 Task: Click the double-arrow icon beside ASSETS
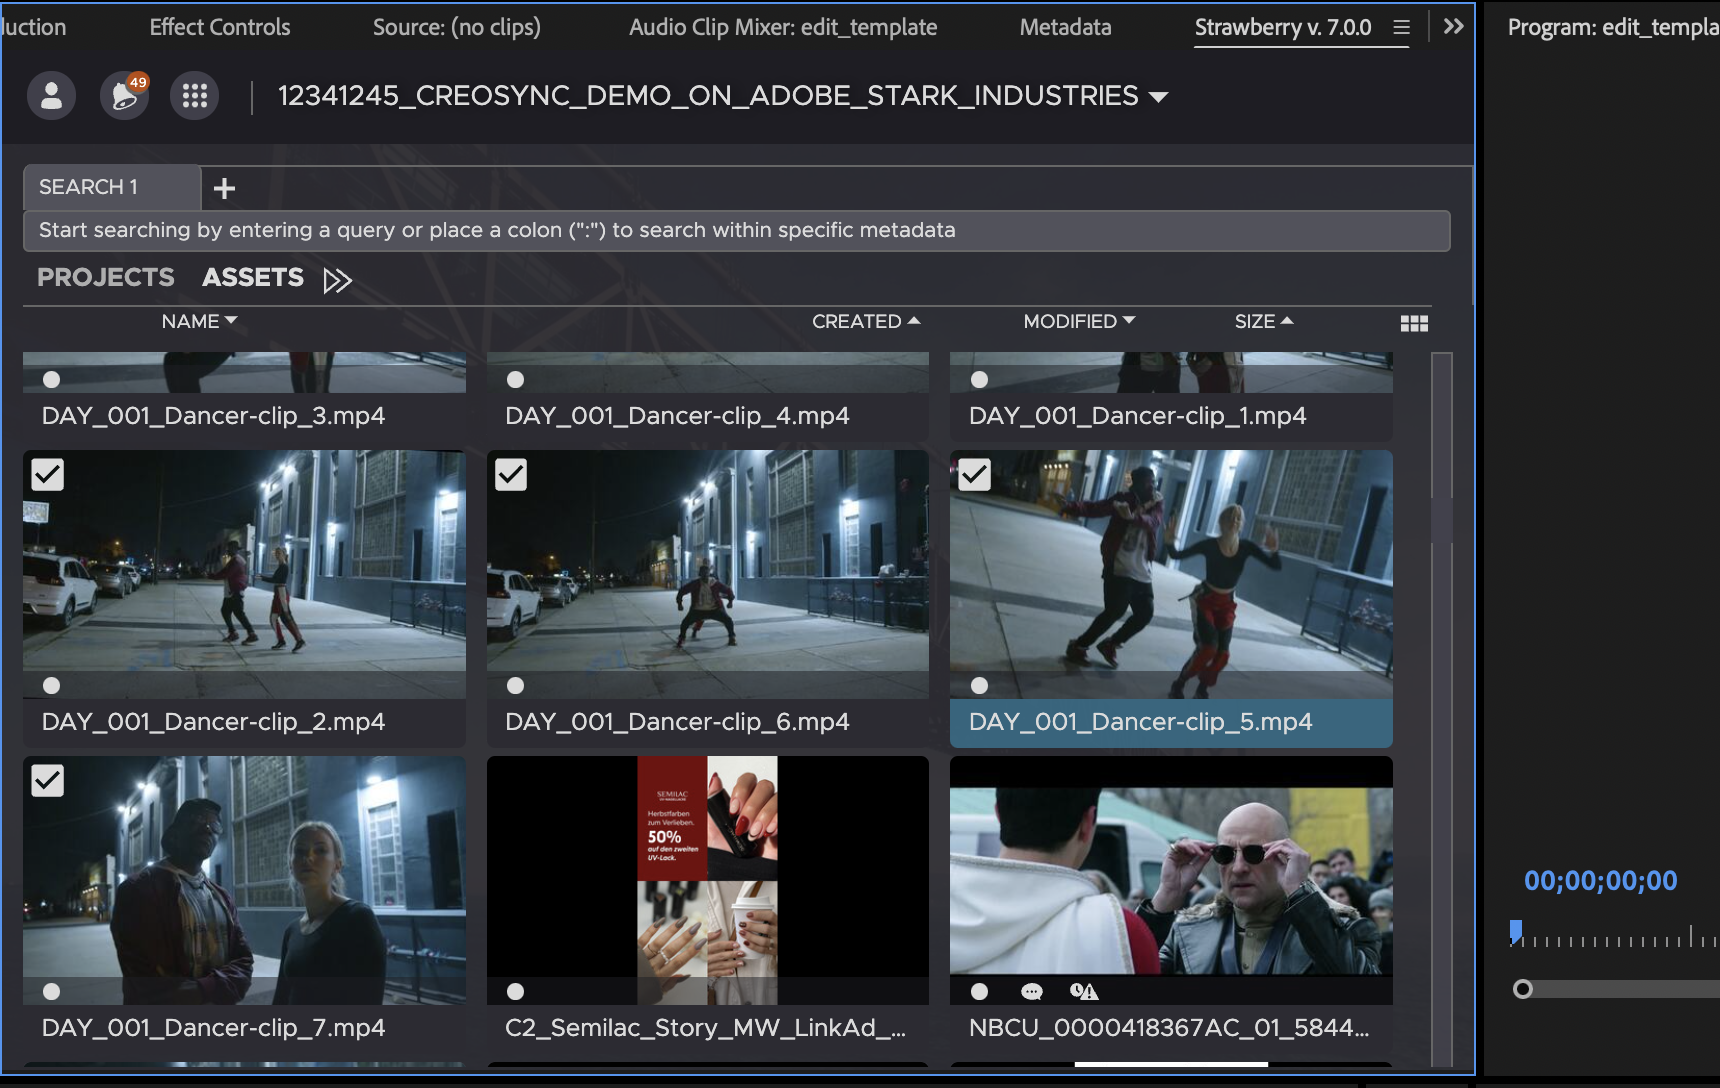click(x=338, y=280)
